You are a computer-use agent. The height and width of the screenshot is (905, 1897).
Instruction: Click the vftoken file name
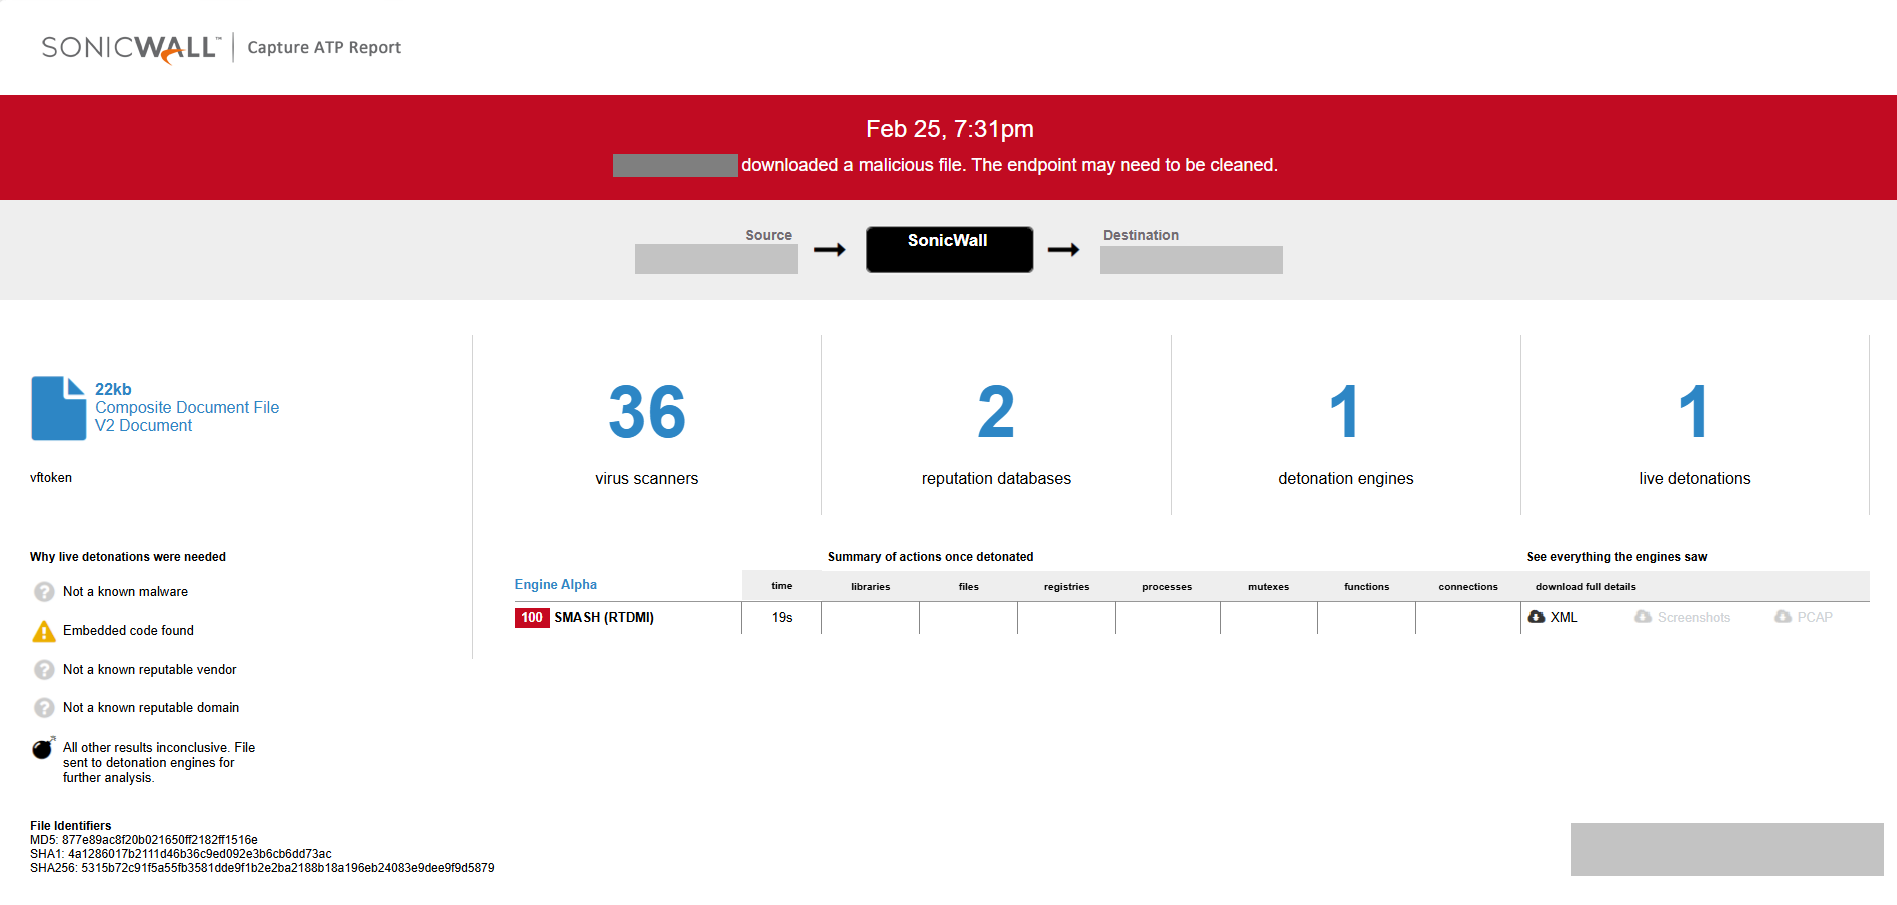point(51,478)
